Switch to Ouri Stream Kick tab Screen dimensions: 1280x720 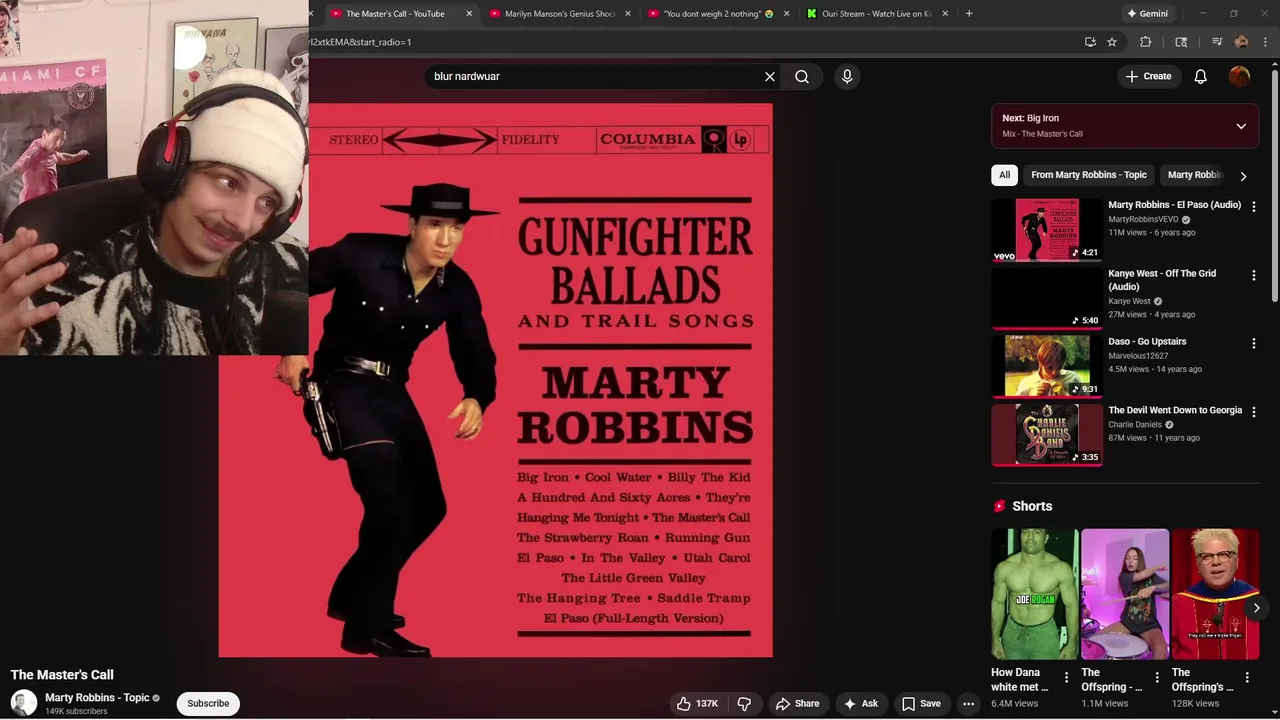[x=877, y=14]
